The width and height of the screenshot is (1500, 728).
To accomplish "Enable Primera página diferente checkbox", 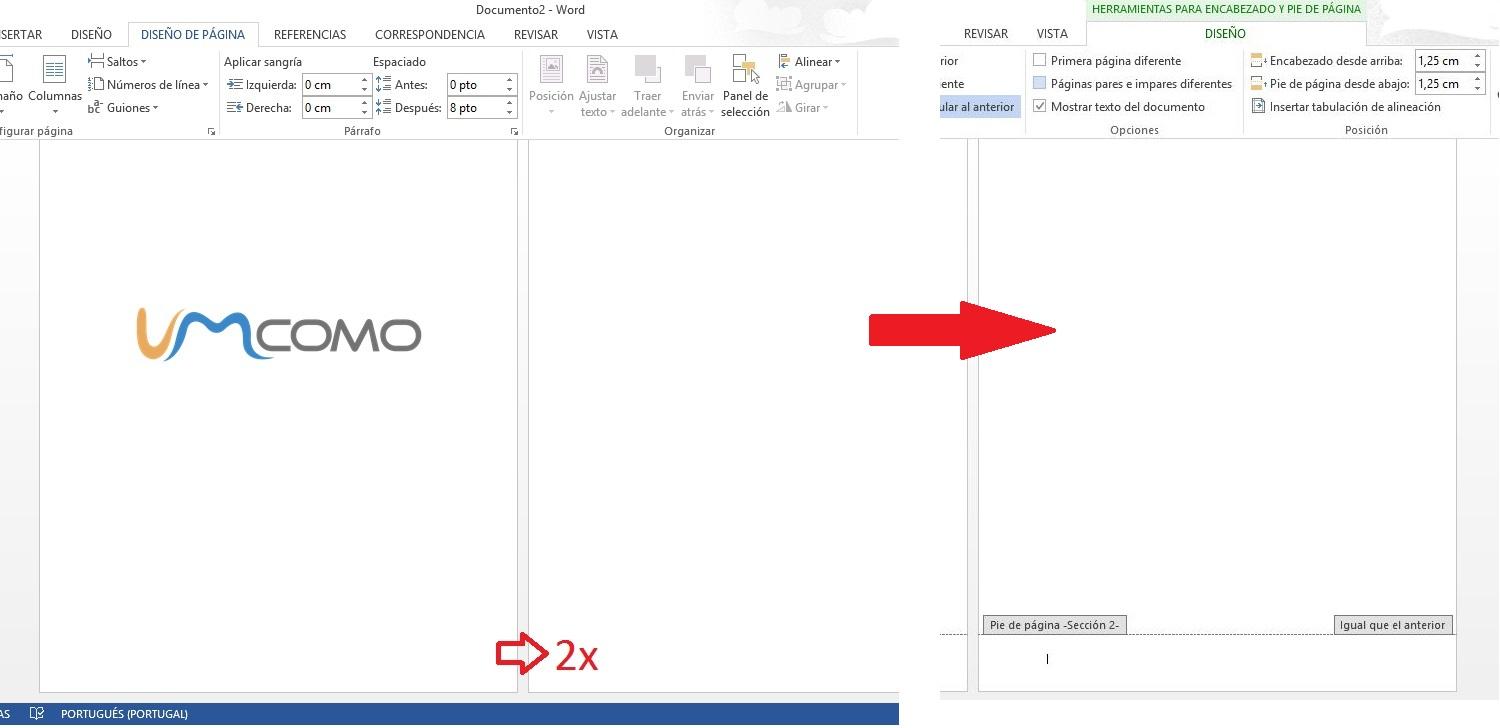I will (1040, 61).
